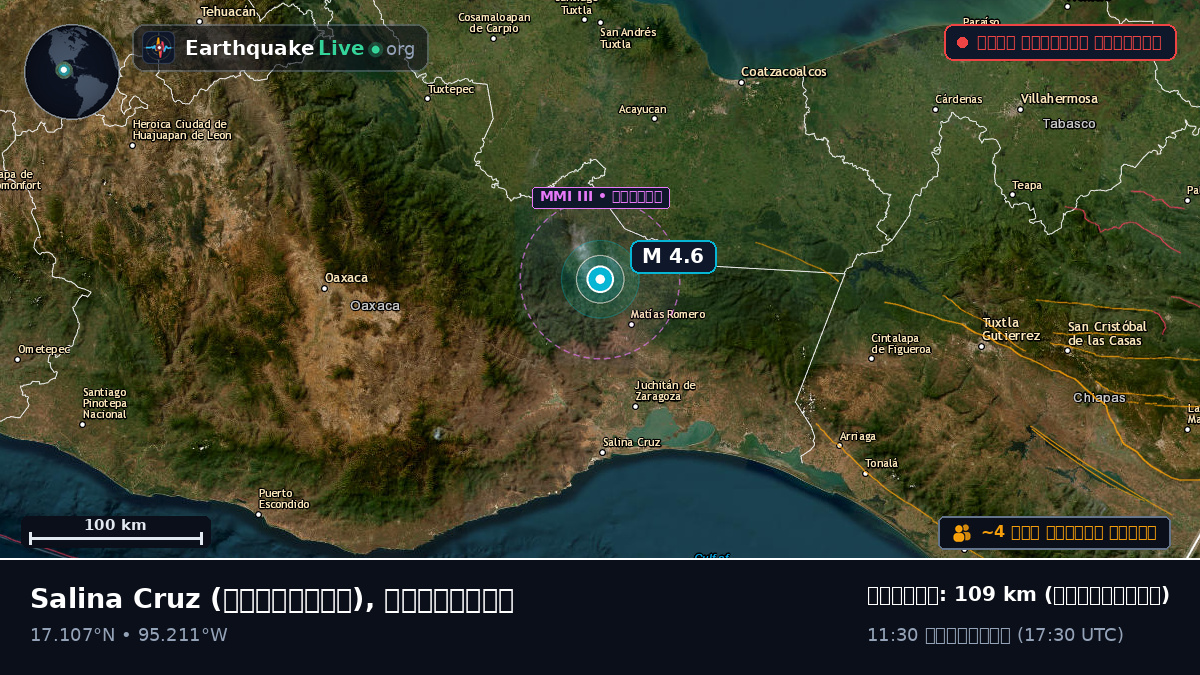Click the Arriaga city label

pos(857,437)
